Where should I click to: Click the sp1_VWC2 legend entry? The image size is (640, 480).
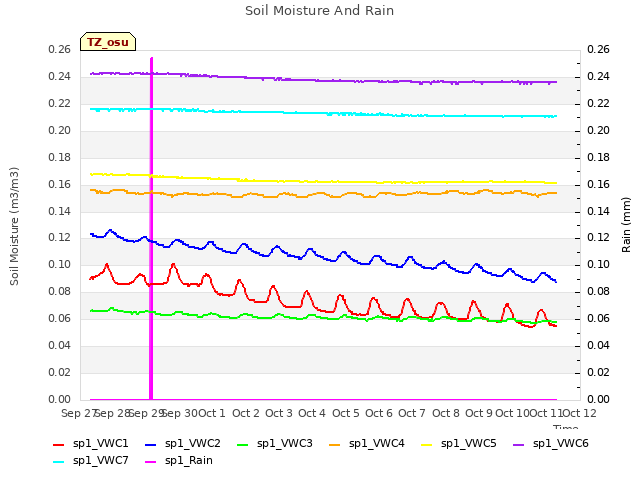click(x=182, y=443)
